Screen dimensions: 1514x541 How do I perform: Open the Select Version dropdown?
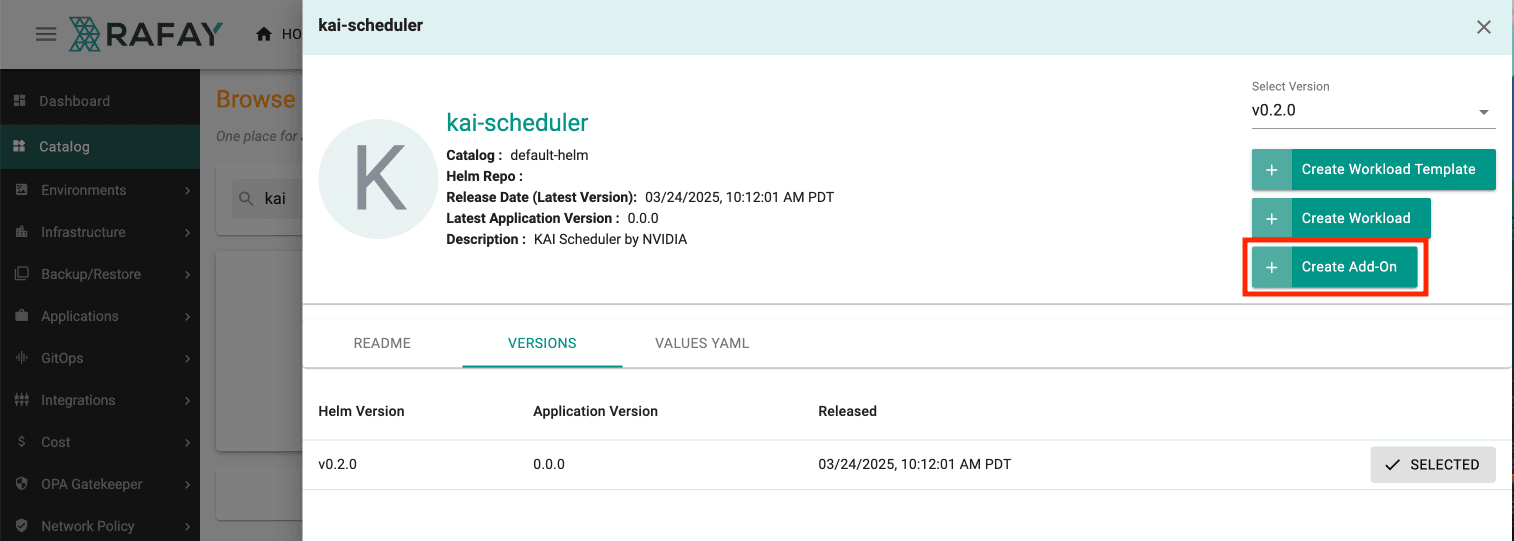1373,111
